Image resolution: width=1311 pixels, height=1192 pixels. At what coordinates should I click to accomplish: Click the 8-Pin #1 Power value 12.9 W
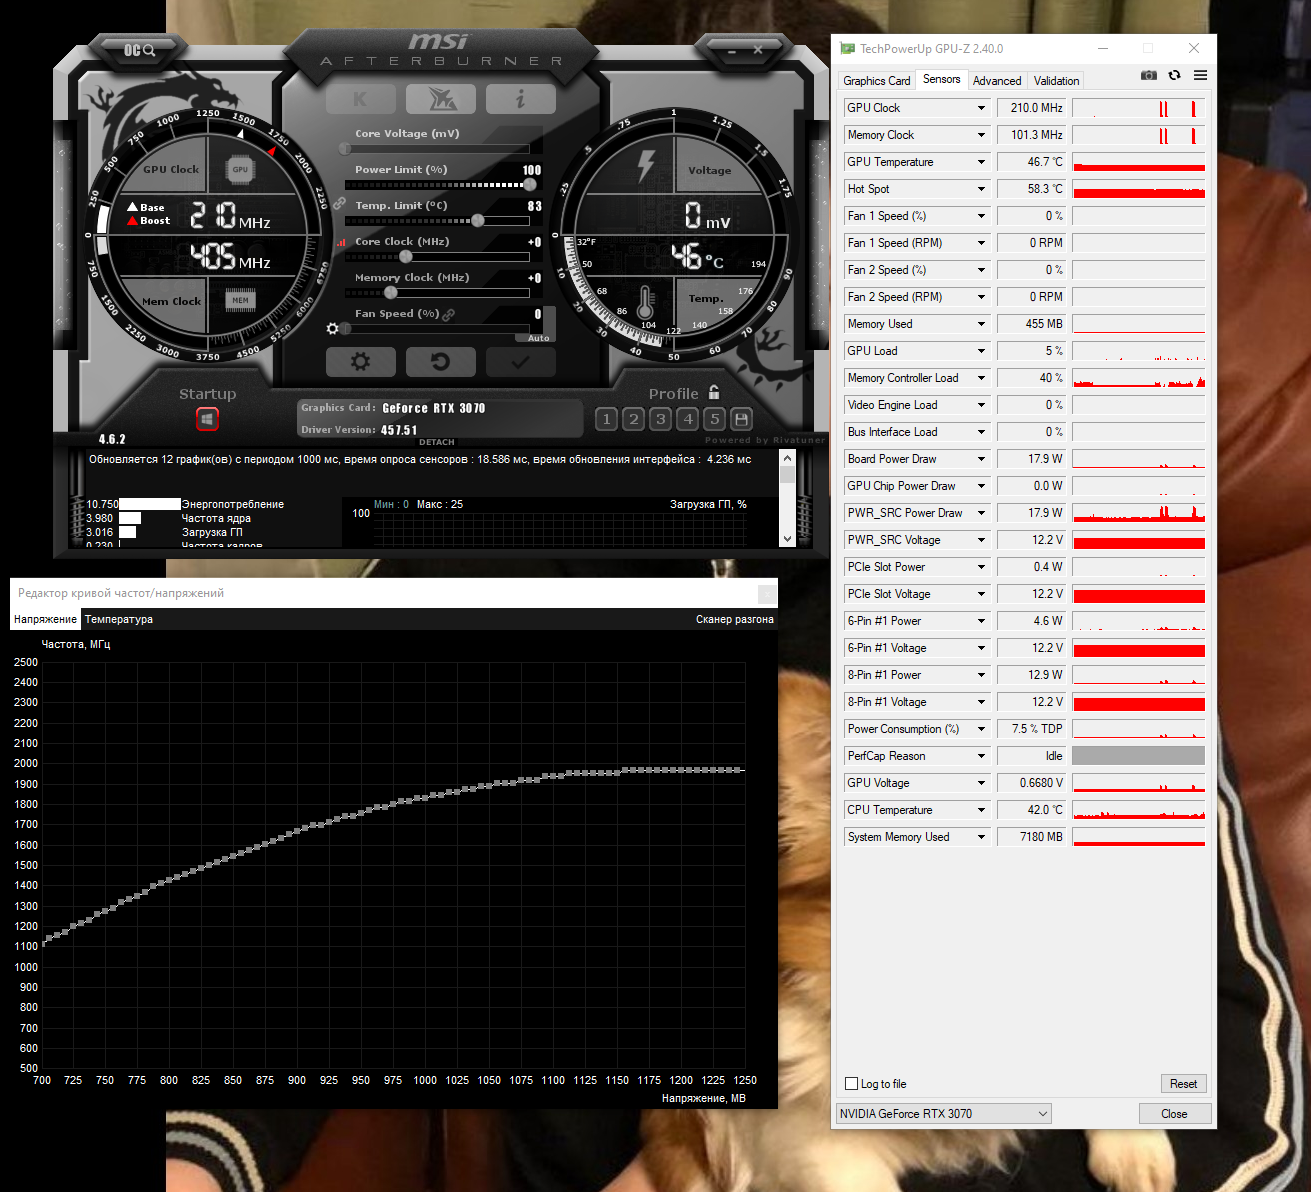[x=1032, y=675]
